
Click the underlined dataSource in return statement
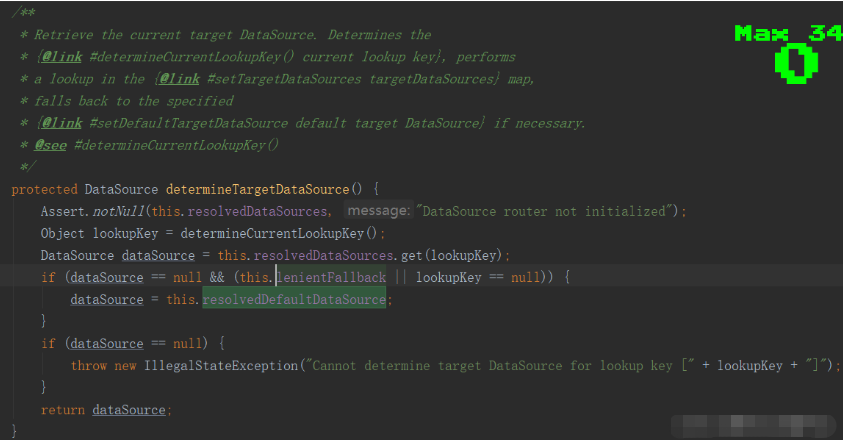click(129, 410)
